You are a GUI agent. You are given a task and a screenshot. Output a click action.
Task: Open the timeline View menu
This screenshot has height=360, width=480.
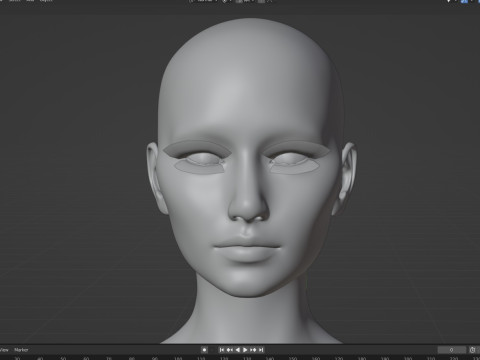click(x=4, y=350)
